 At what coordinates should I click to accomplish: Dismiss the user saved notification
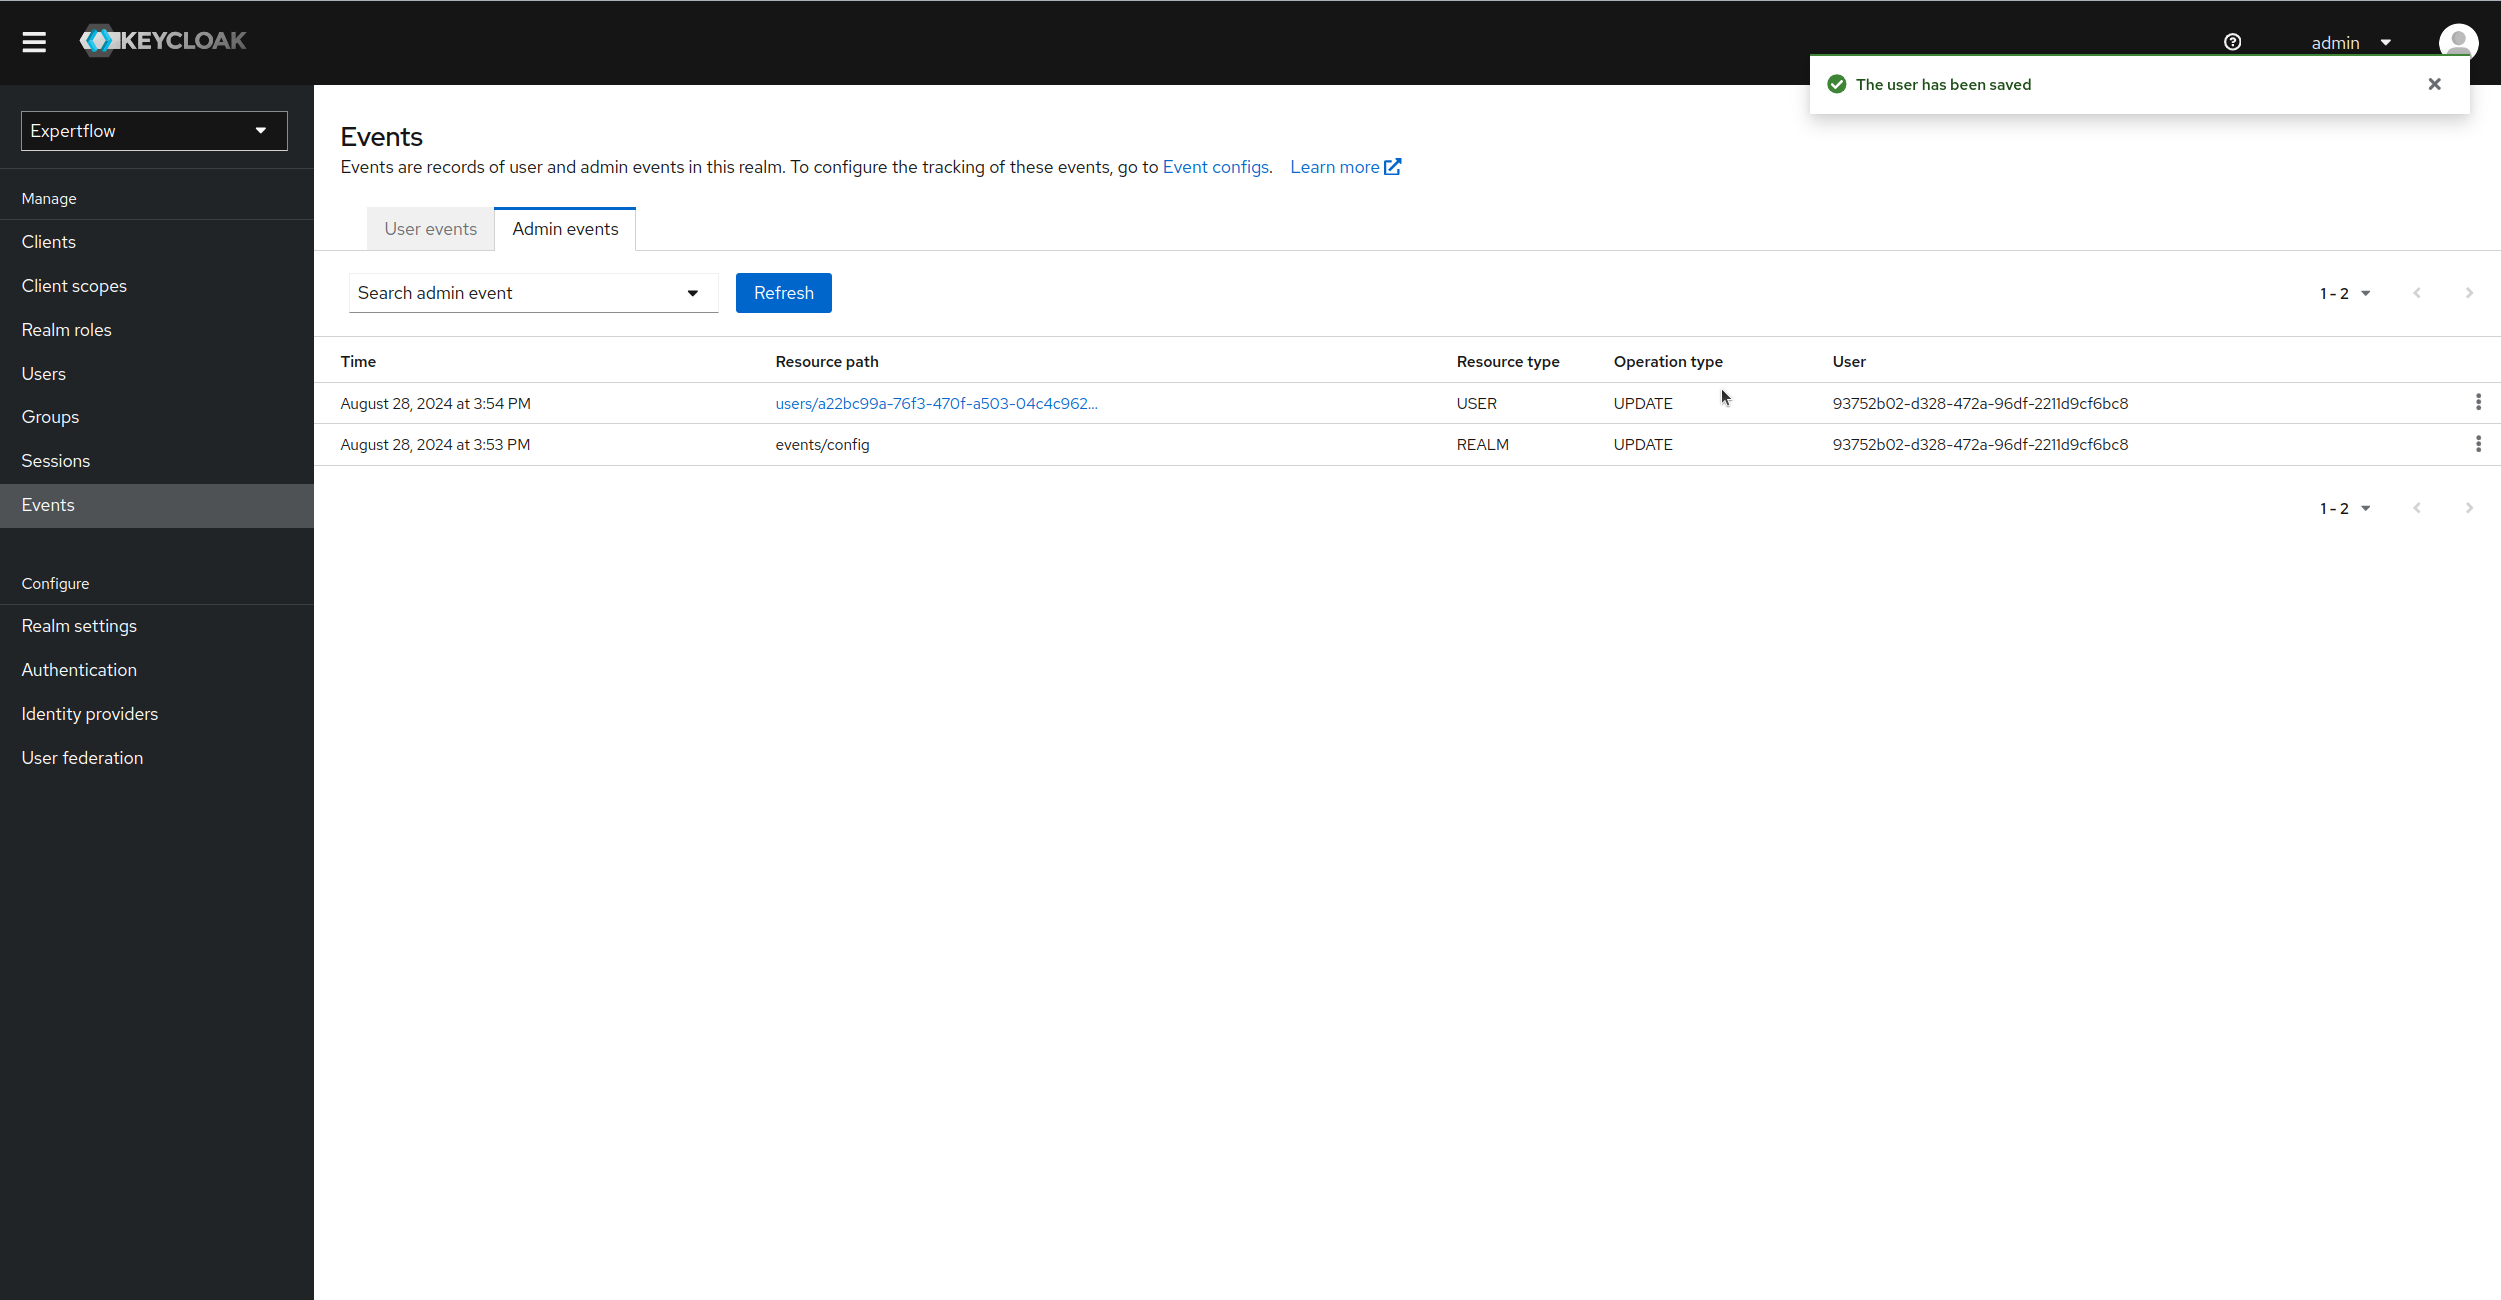click(2434, 84)
